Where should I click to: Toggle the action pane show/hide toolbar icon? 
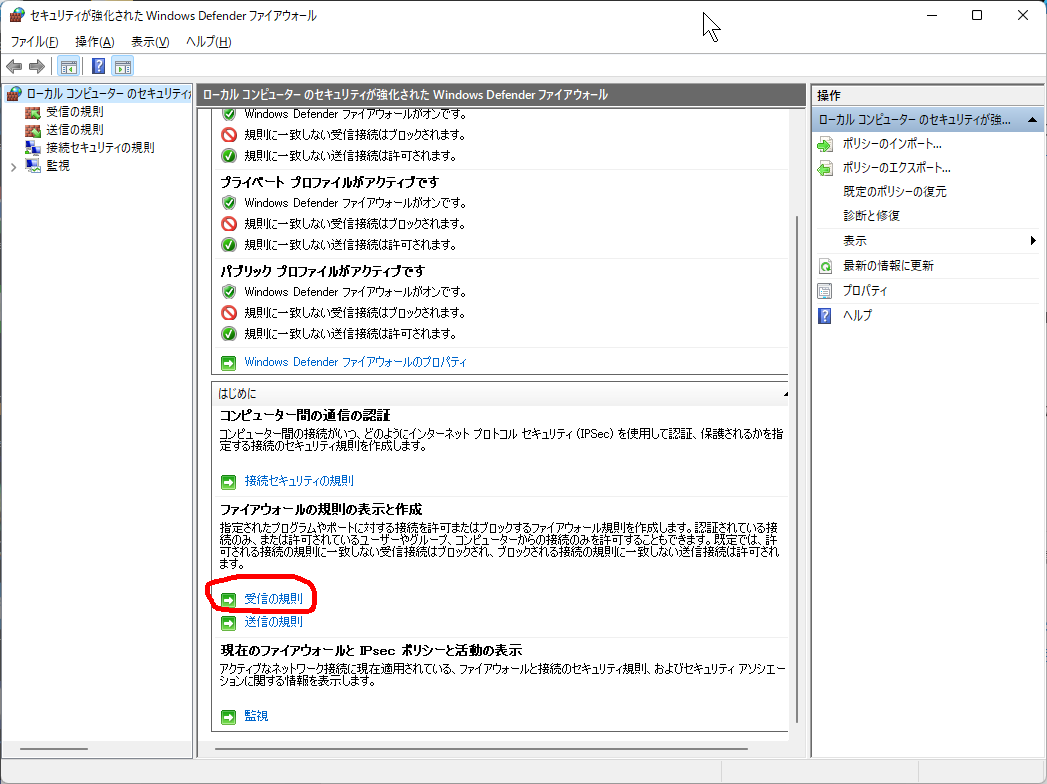(123, 67)
